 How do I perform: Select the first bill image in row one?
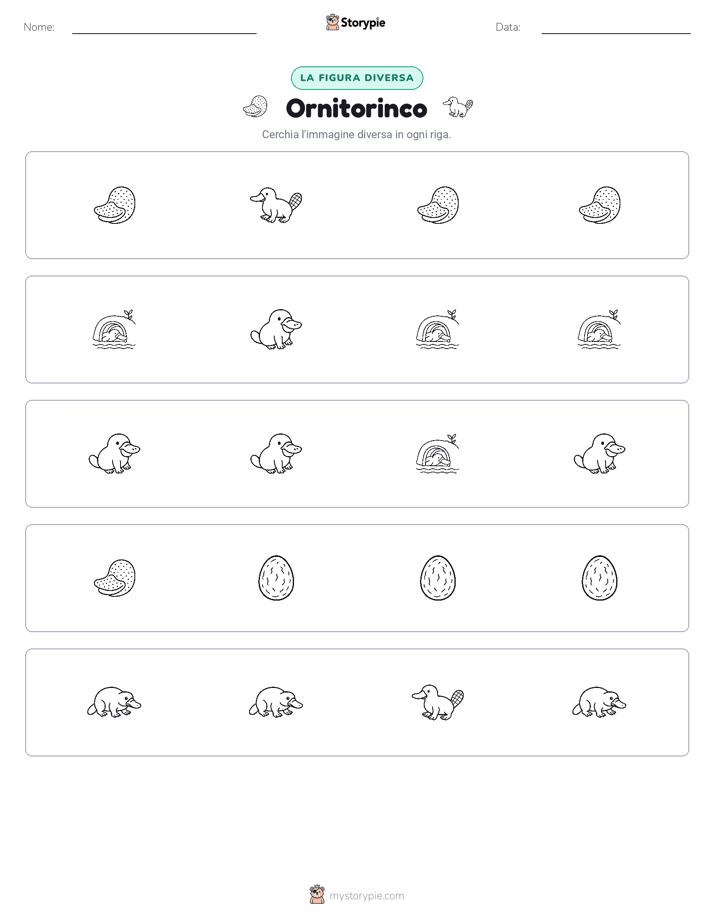point(115,205)
